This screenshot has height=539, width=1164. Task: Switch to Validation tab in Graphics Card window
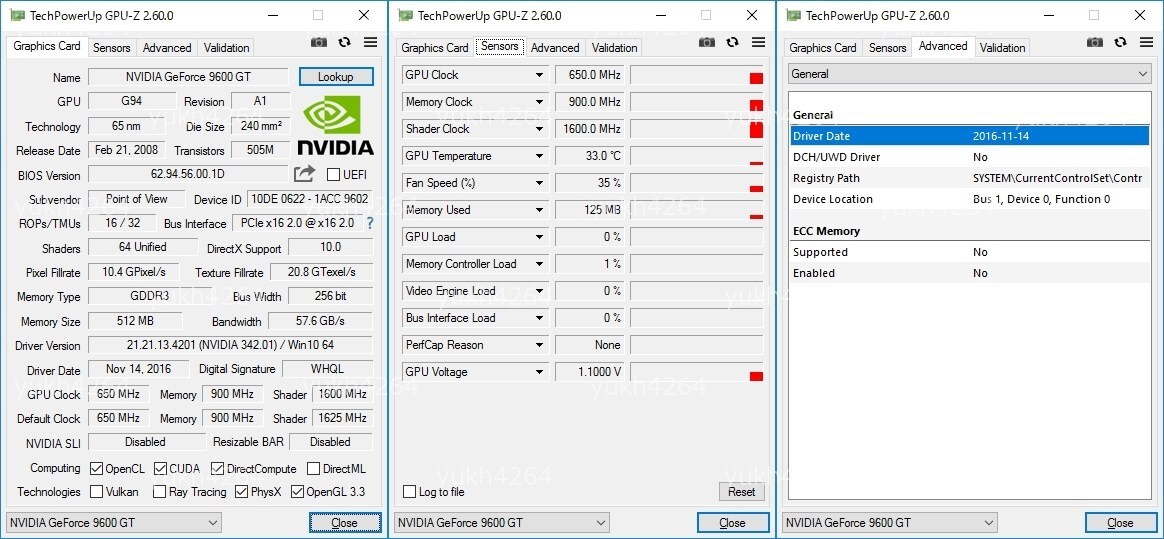coord(226,48)
